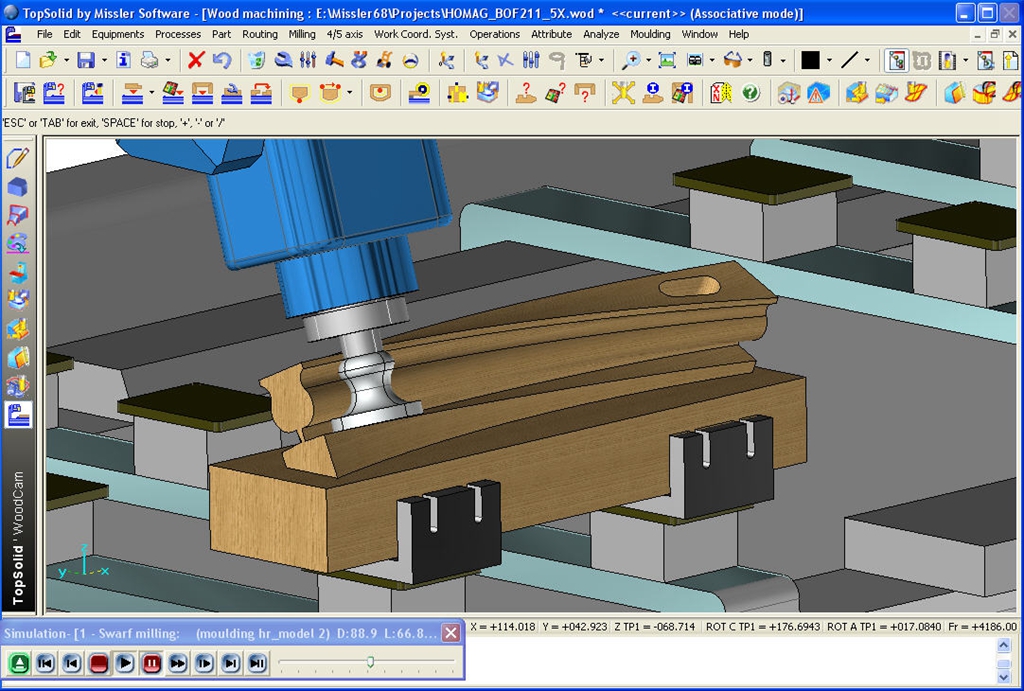Select the pencil sketch icon in left sidebar

coord(18,157)
